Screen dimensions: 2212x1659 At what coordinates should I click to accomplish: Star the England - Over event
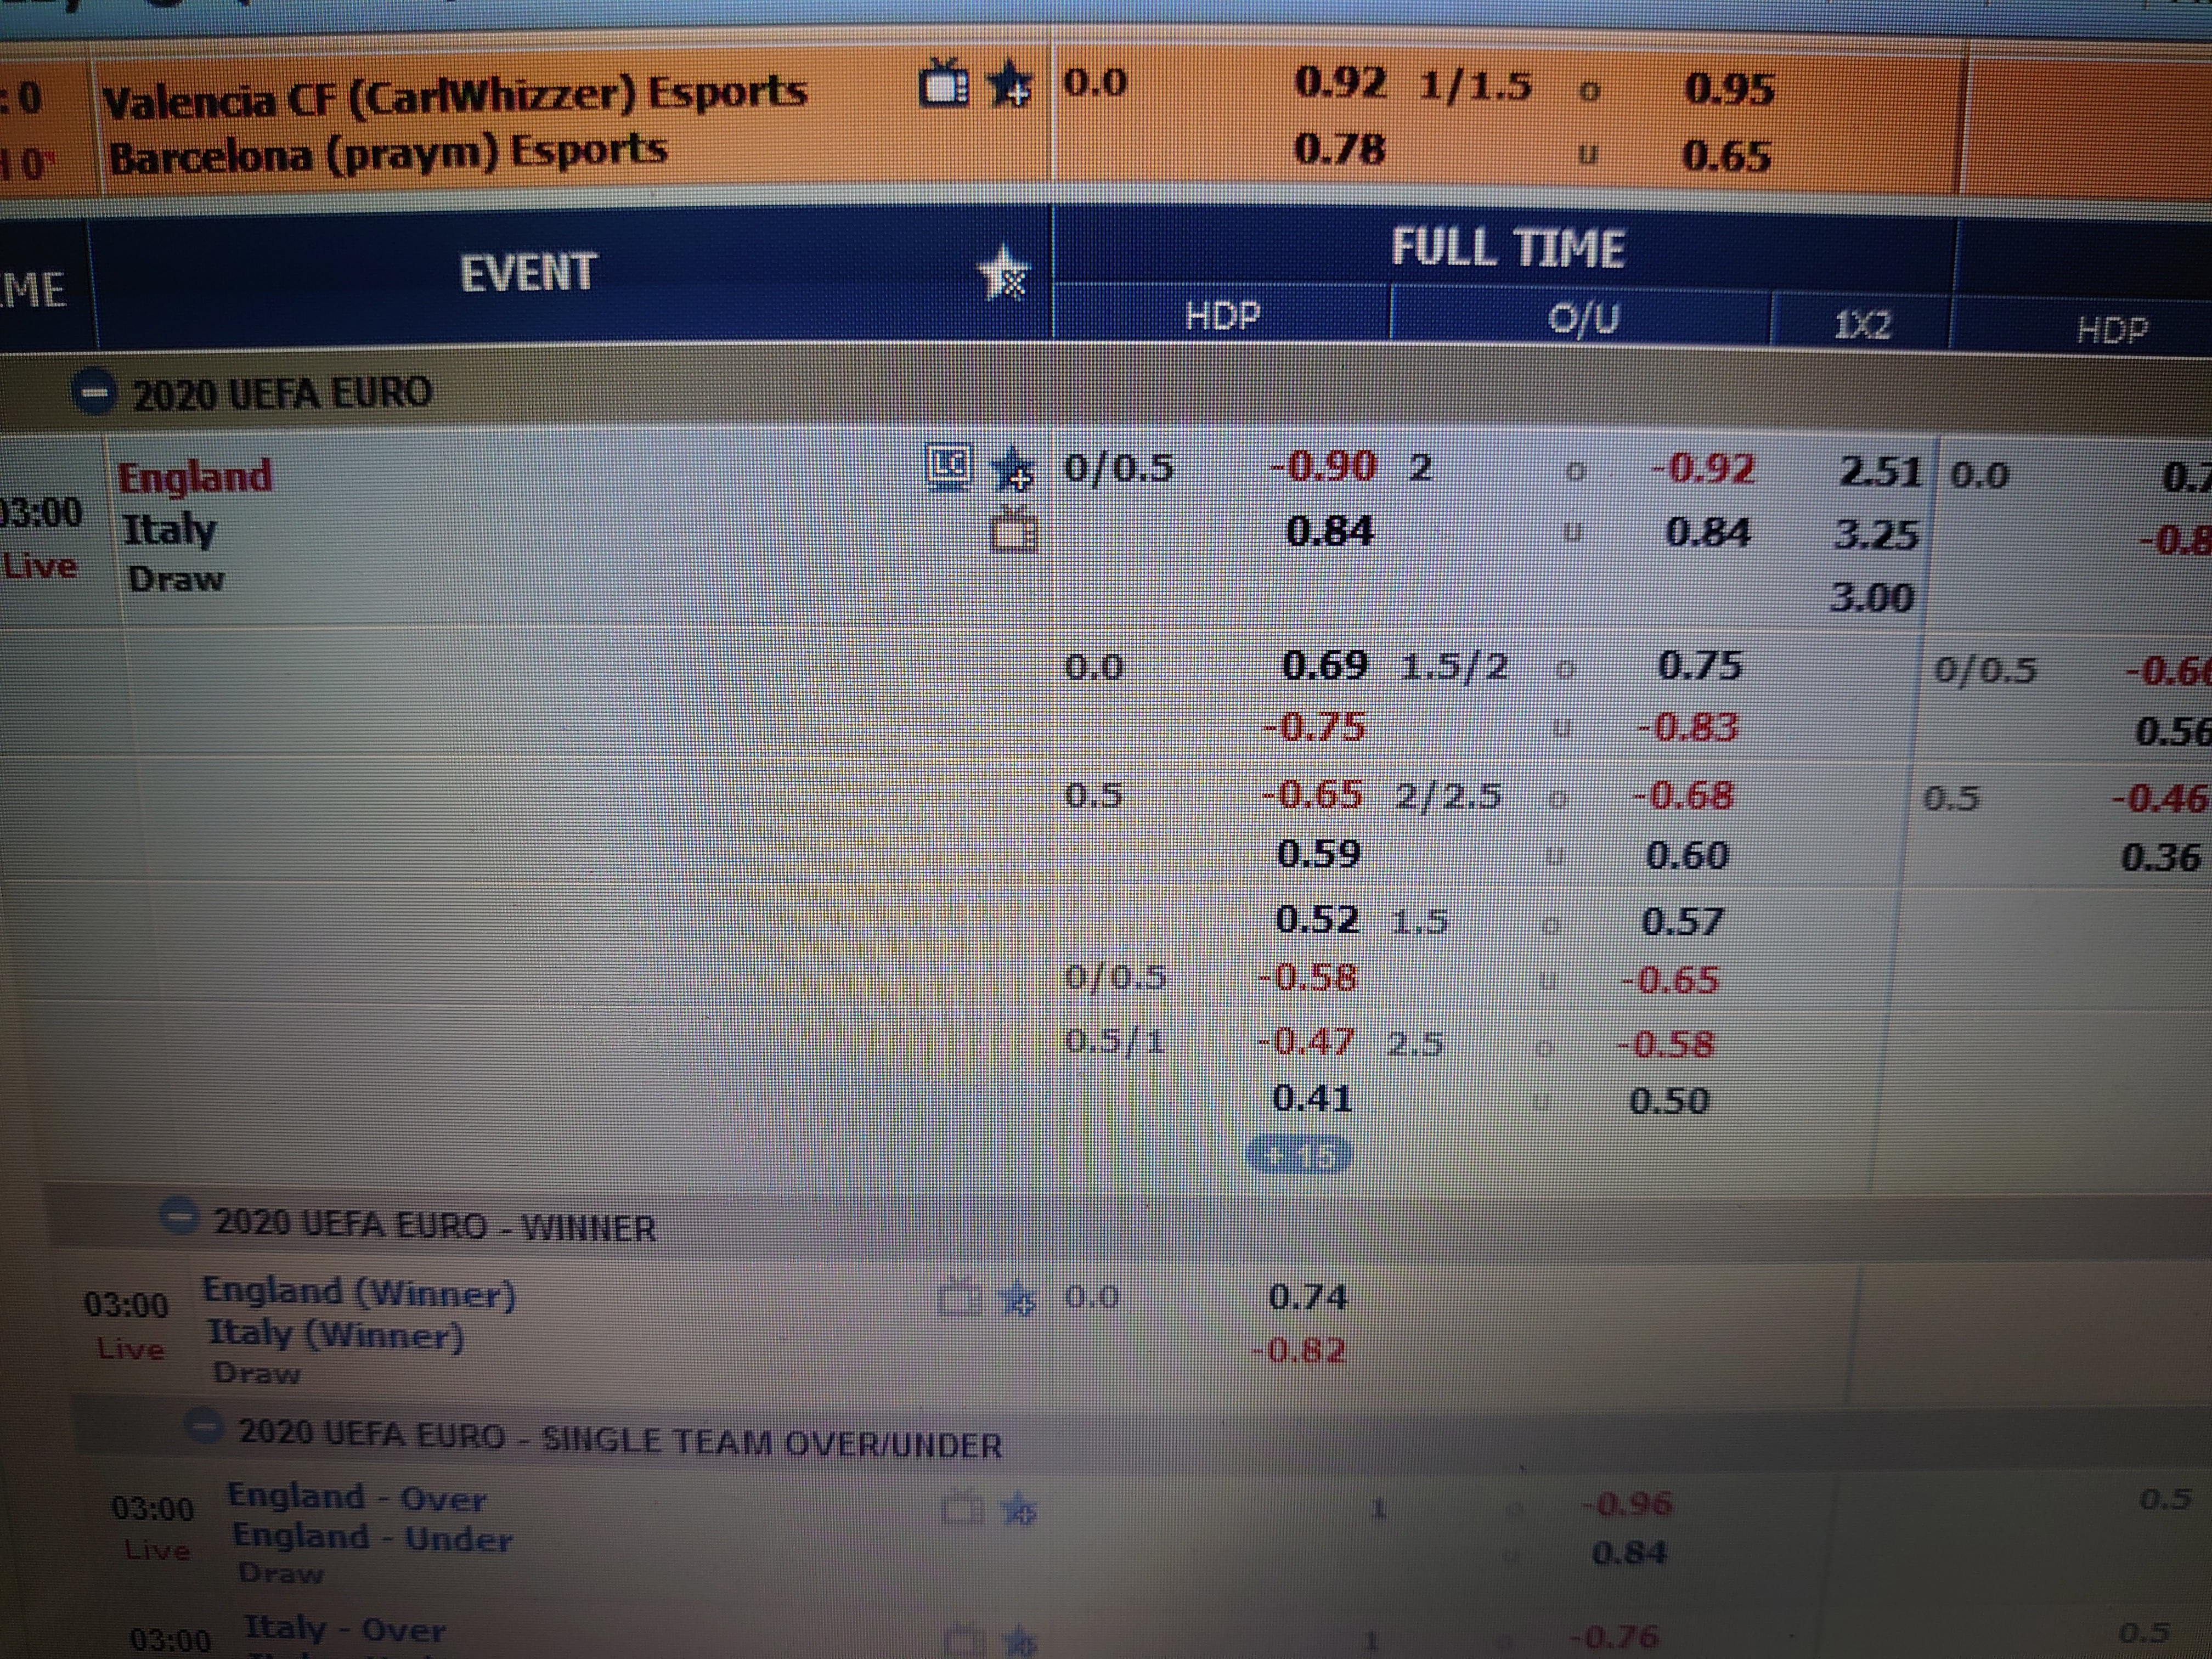coord(1019,1509)
